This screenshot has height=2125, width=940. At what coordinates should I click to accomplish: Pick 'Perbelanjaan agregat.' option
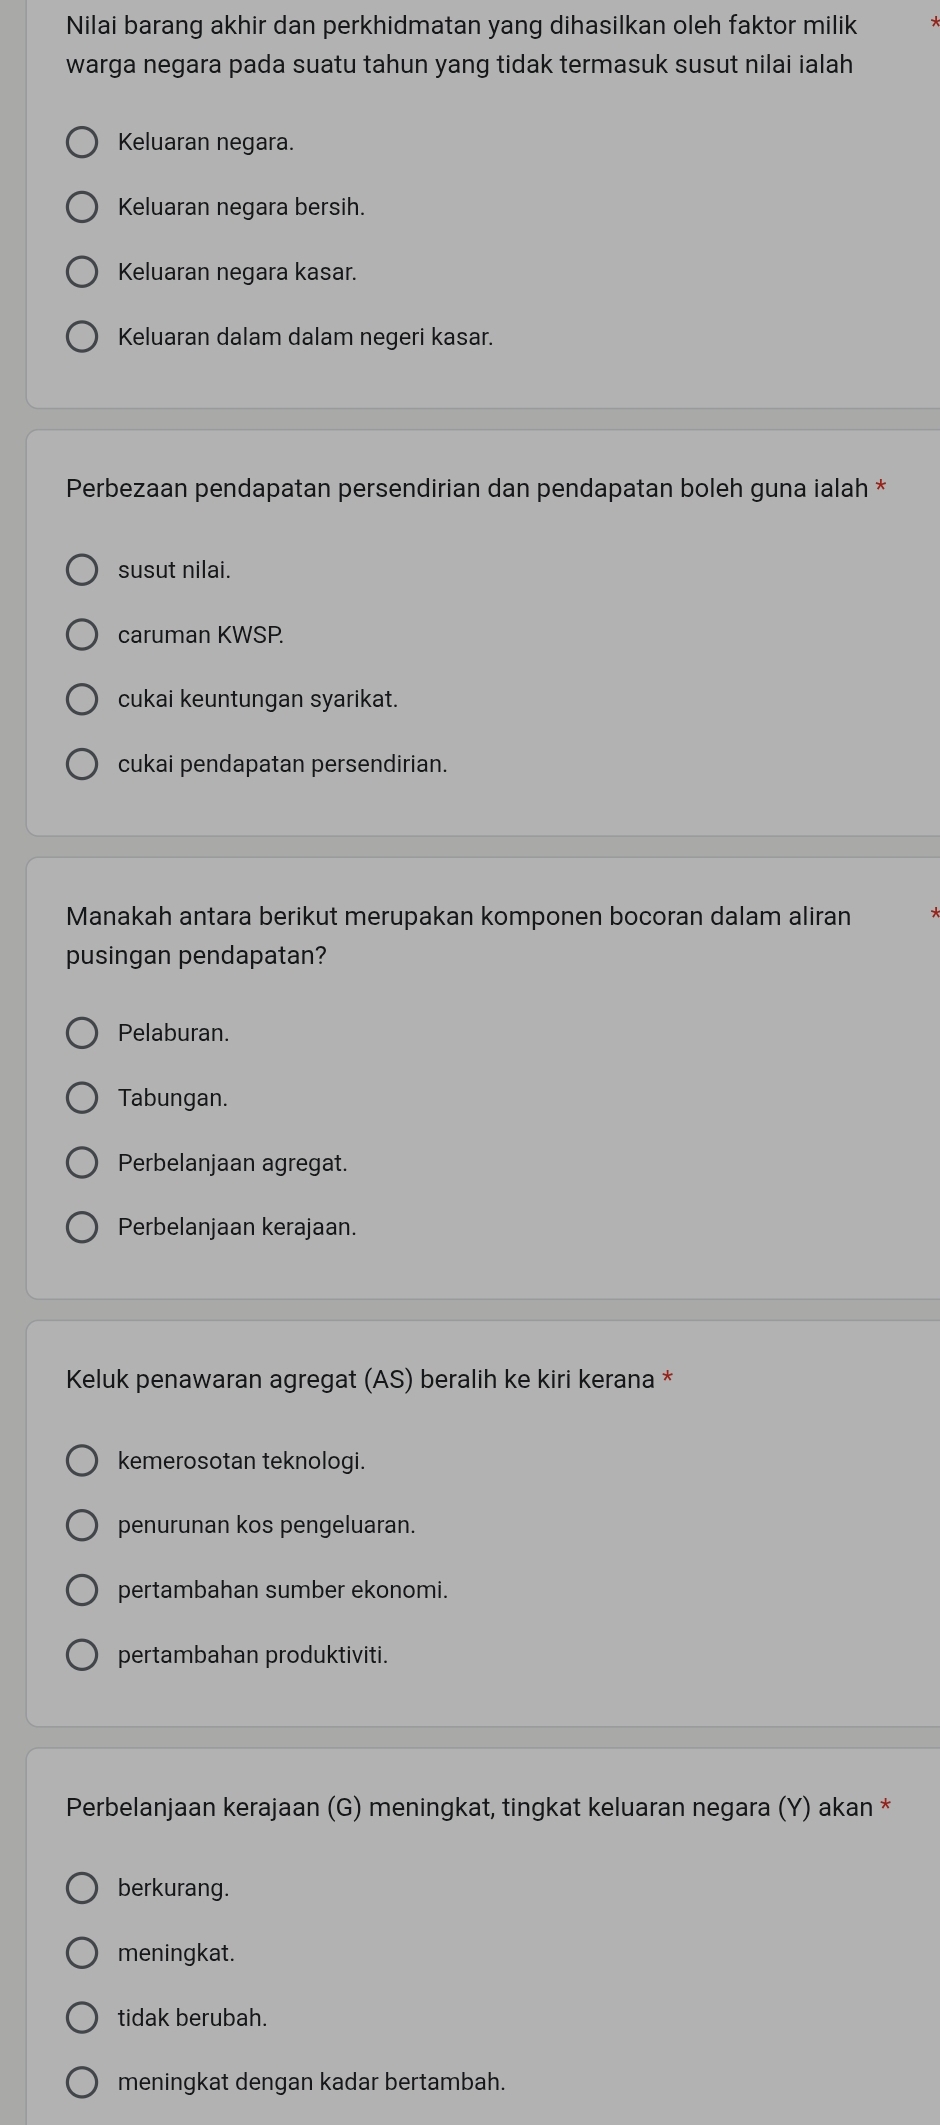click(82, 1163)
